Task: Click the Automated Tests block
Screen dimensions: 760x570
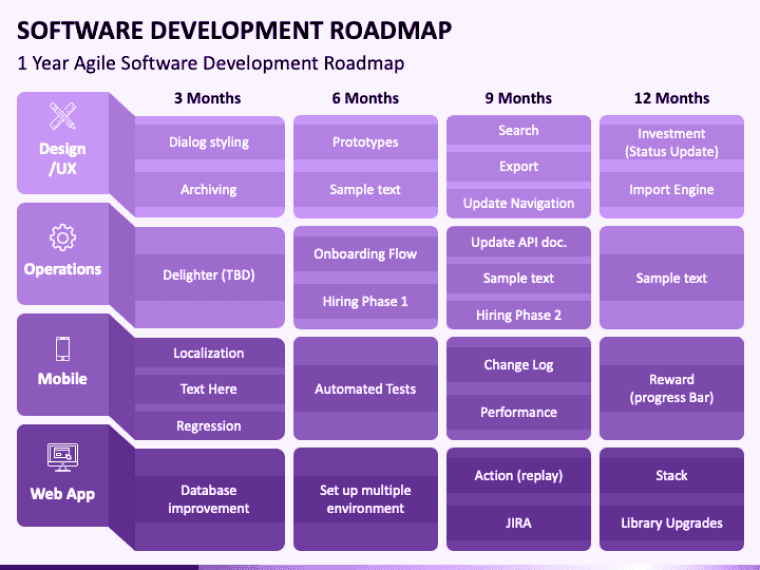Action: pyautogui.click(x=365, y=389)
